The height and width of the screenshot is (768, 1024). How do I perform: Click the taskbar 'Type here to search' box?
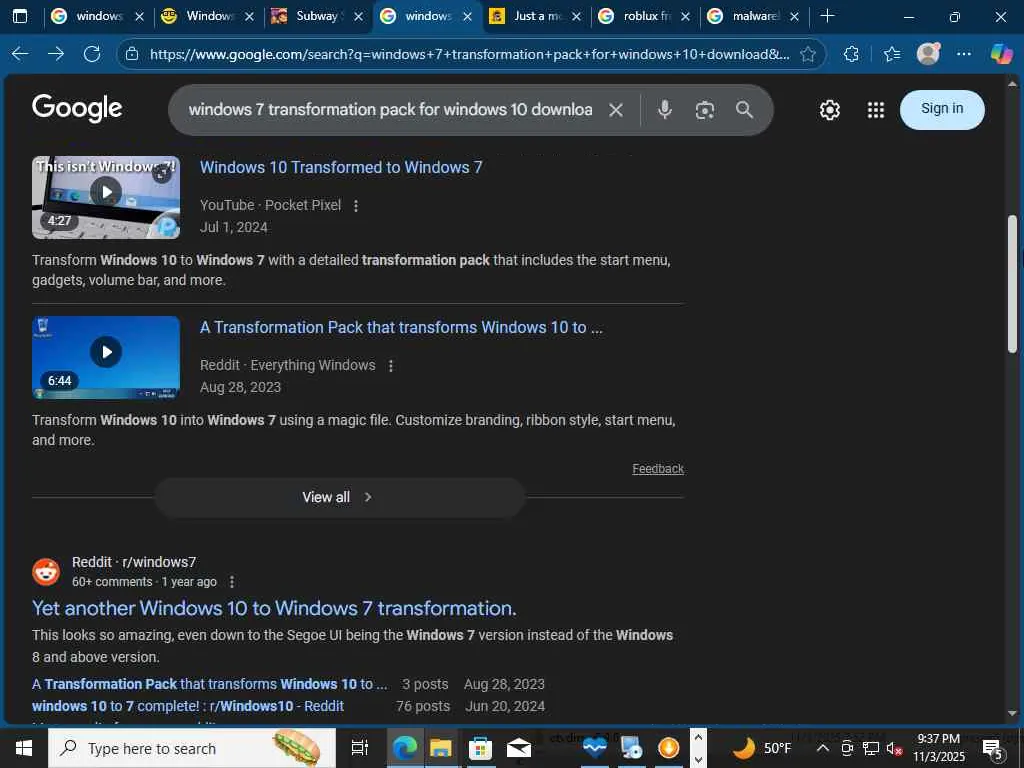point(192,748)
